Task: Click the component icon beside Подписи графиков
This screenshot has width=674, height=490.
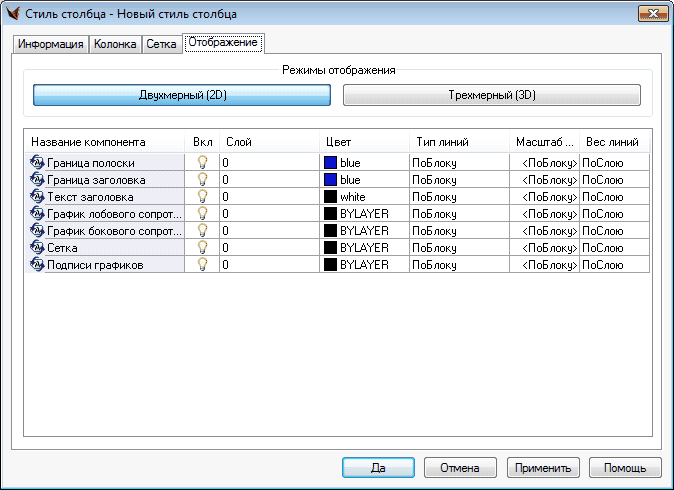Action: point(39,265)
